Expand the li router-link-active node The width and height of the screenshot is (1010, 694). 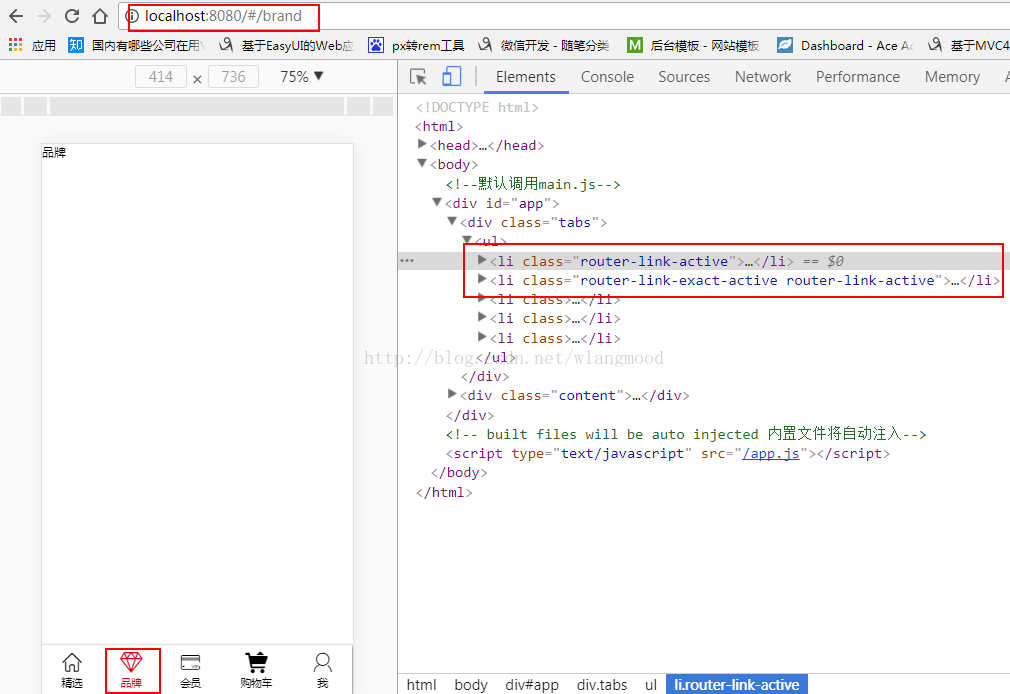482,260
